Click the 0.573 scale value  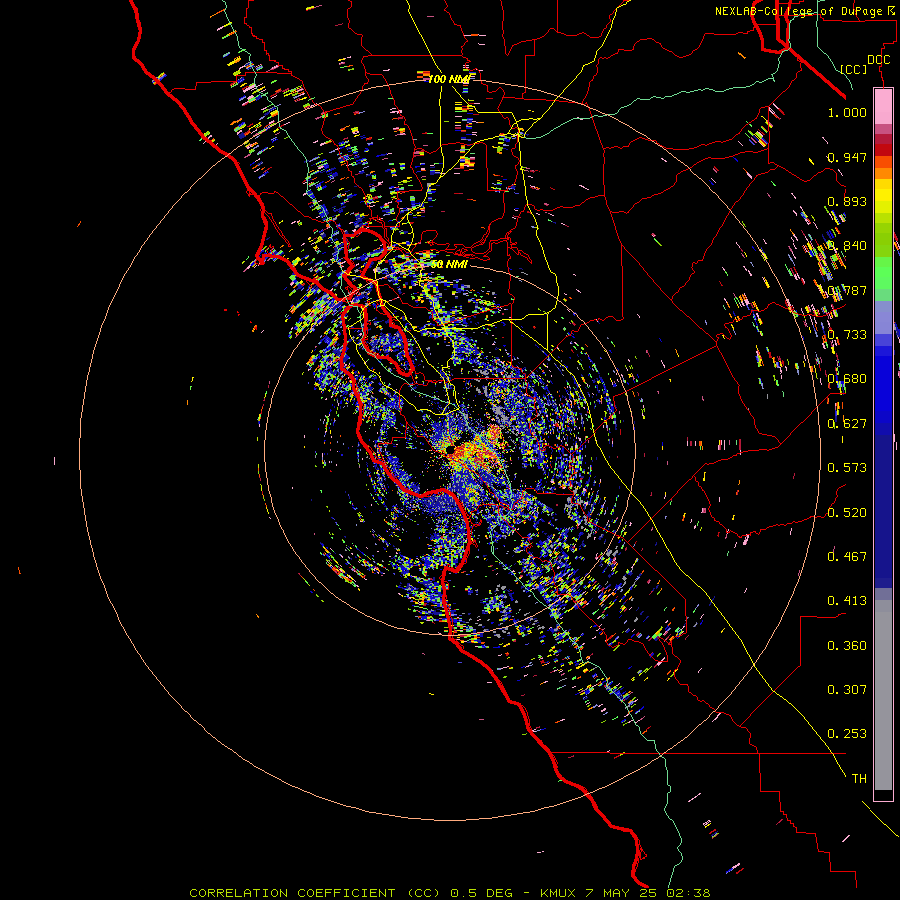tap(847, 468)
